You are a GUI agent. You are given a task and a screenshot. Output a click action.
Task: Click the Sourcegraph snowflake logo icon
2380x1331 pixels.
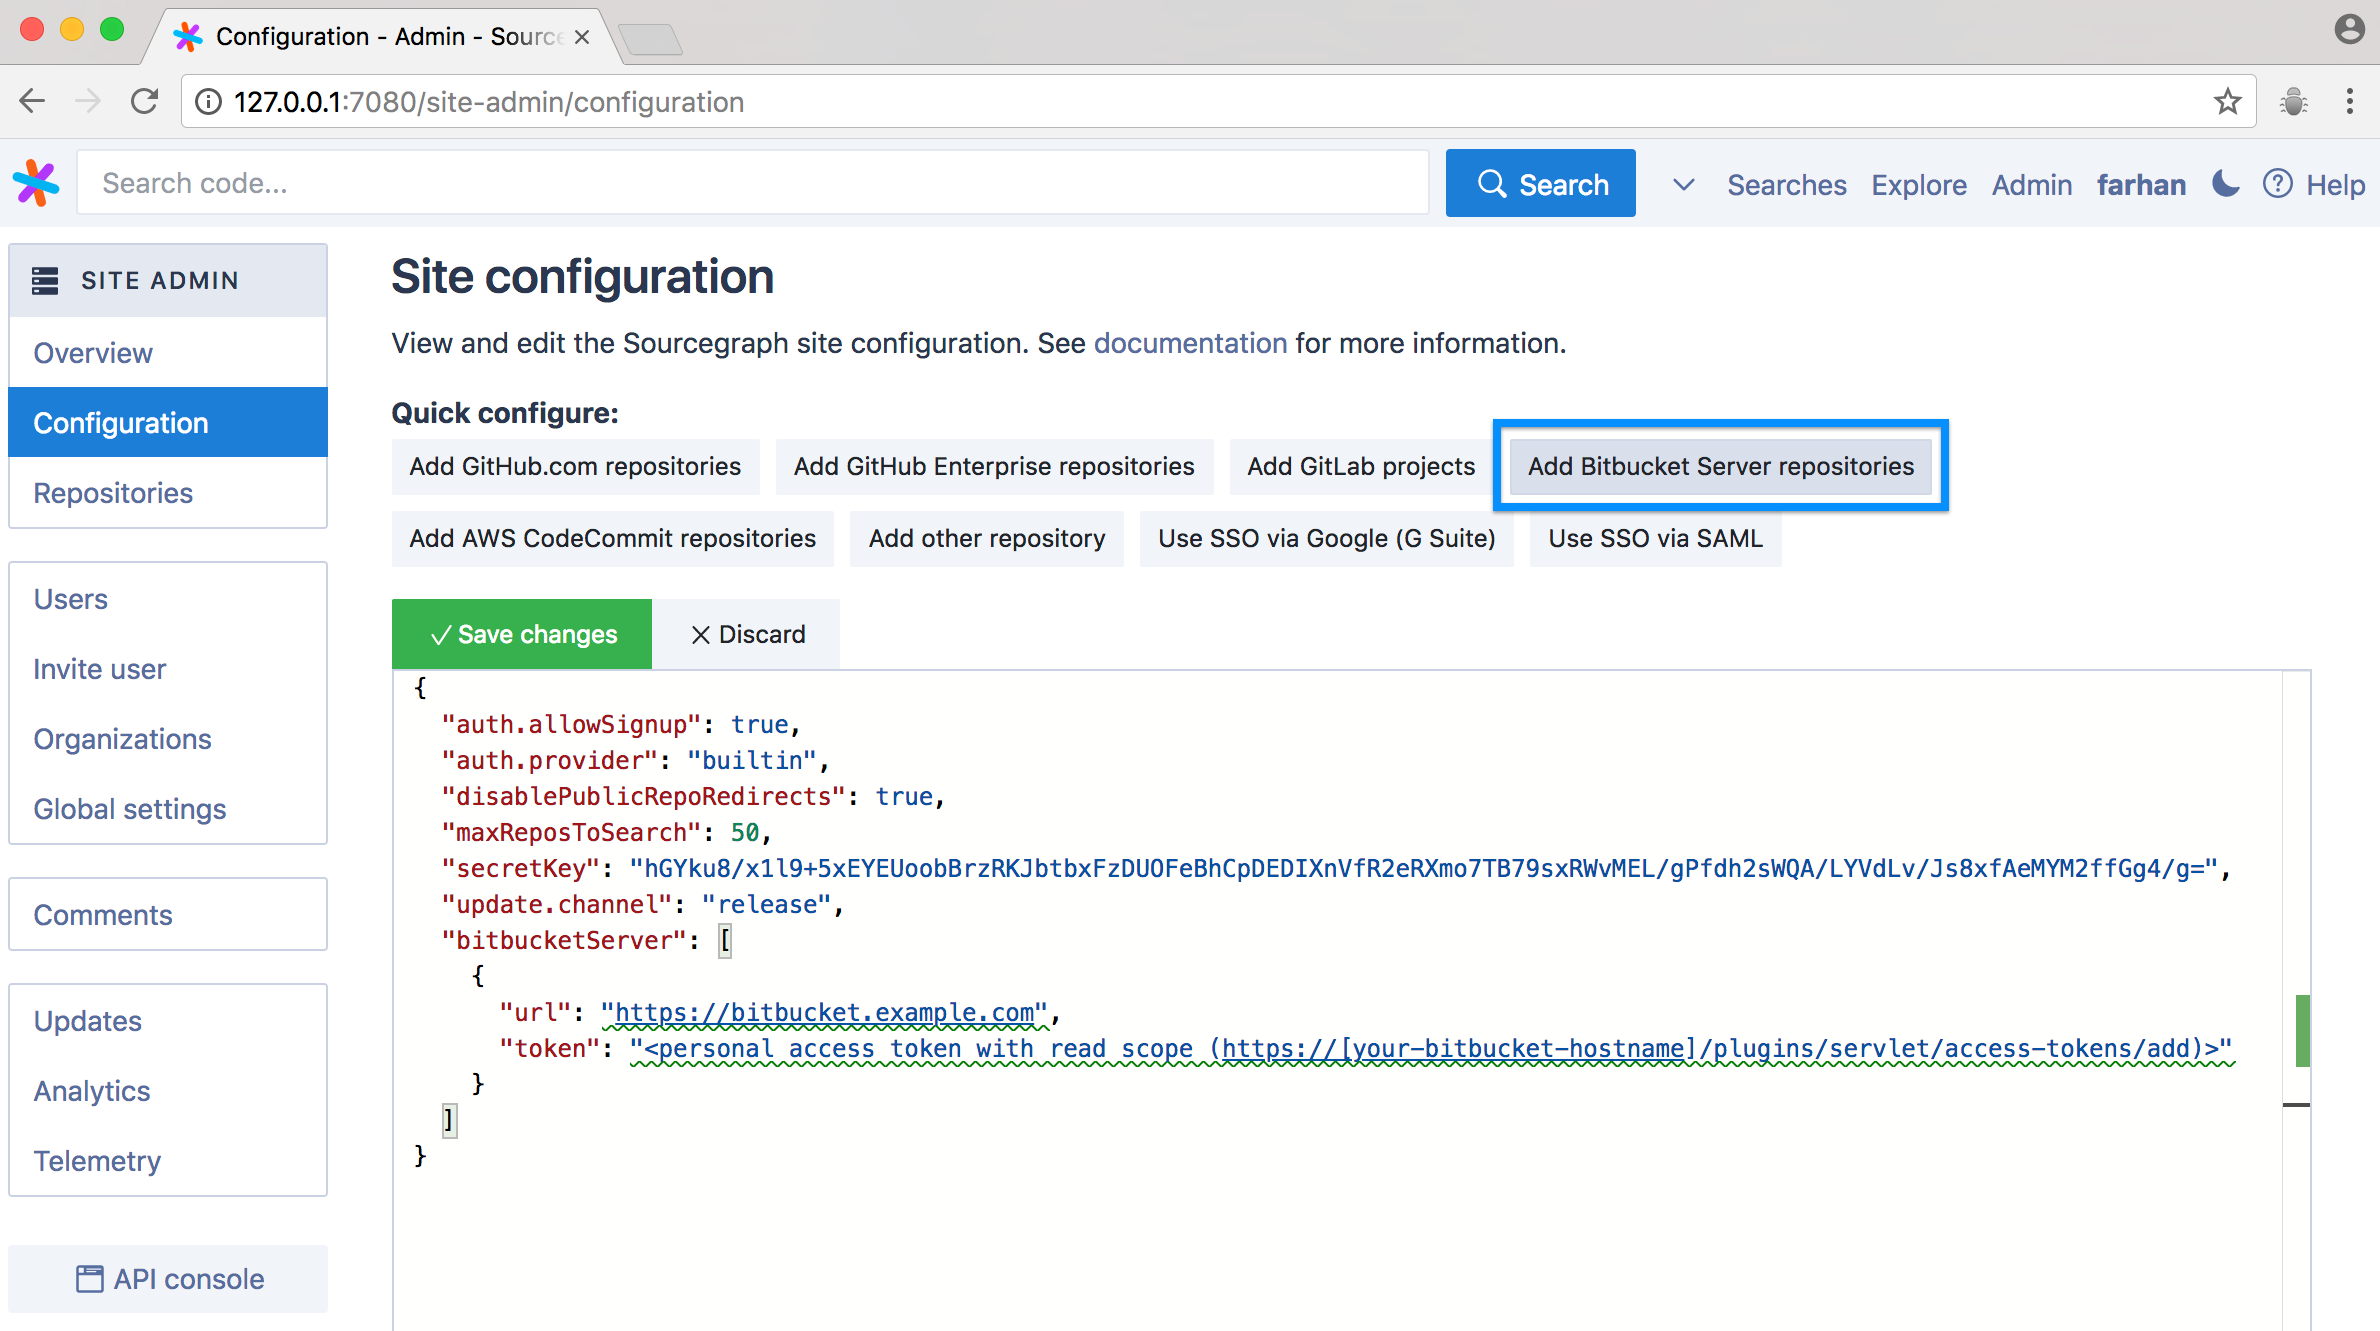(36, 183)
